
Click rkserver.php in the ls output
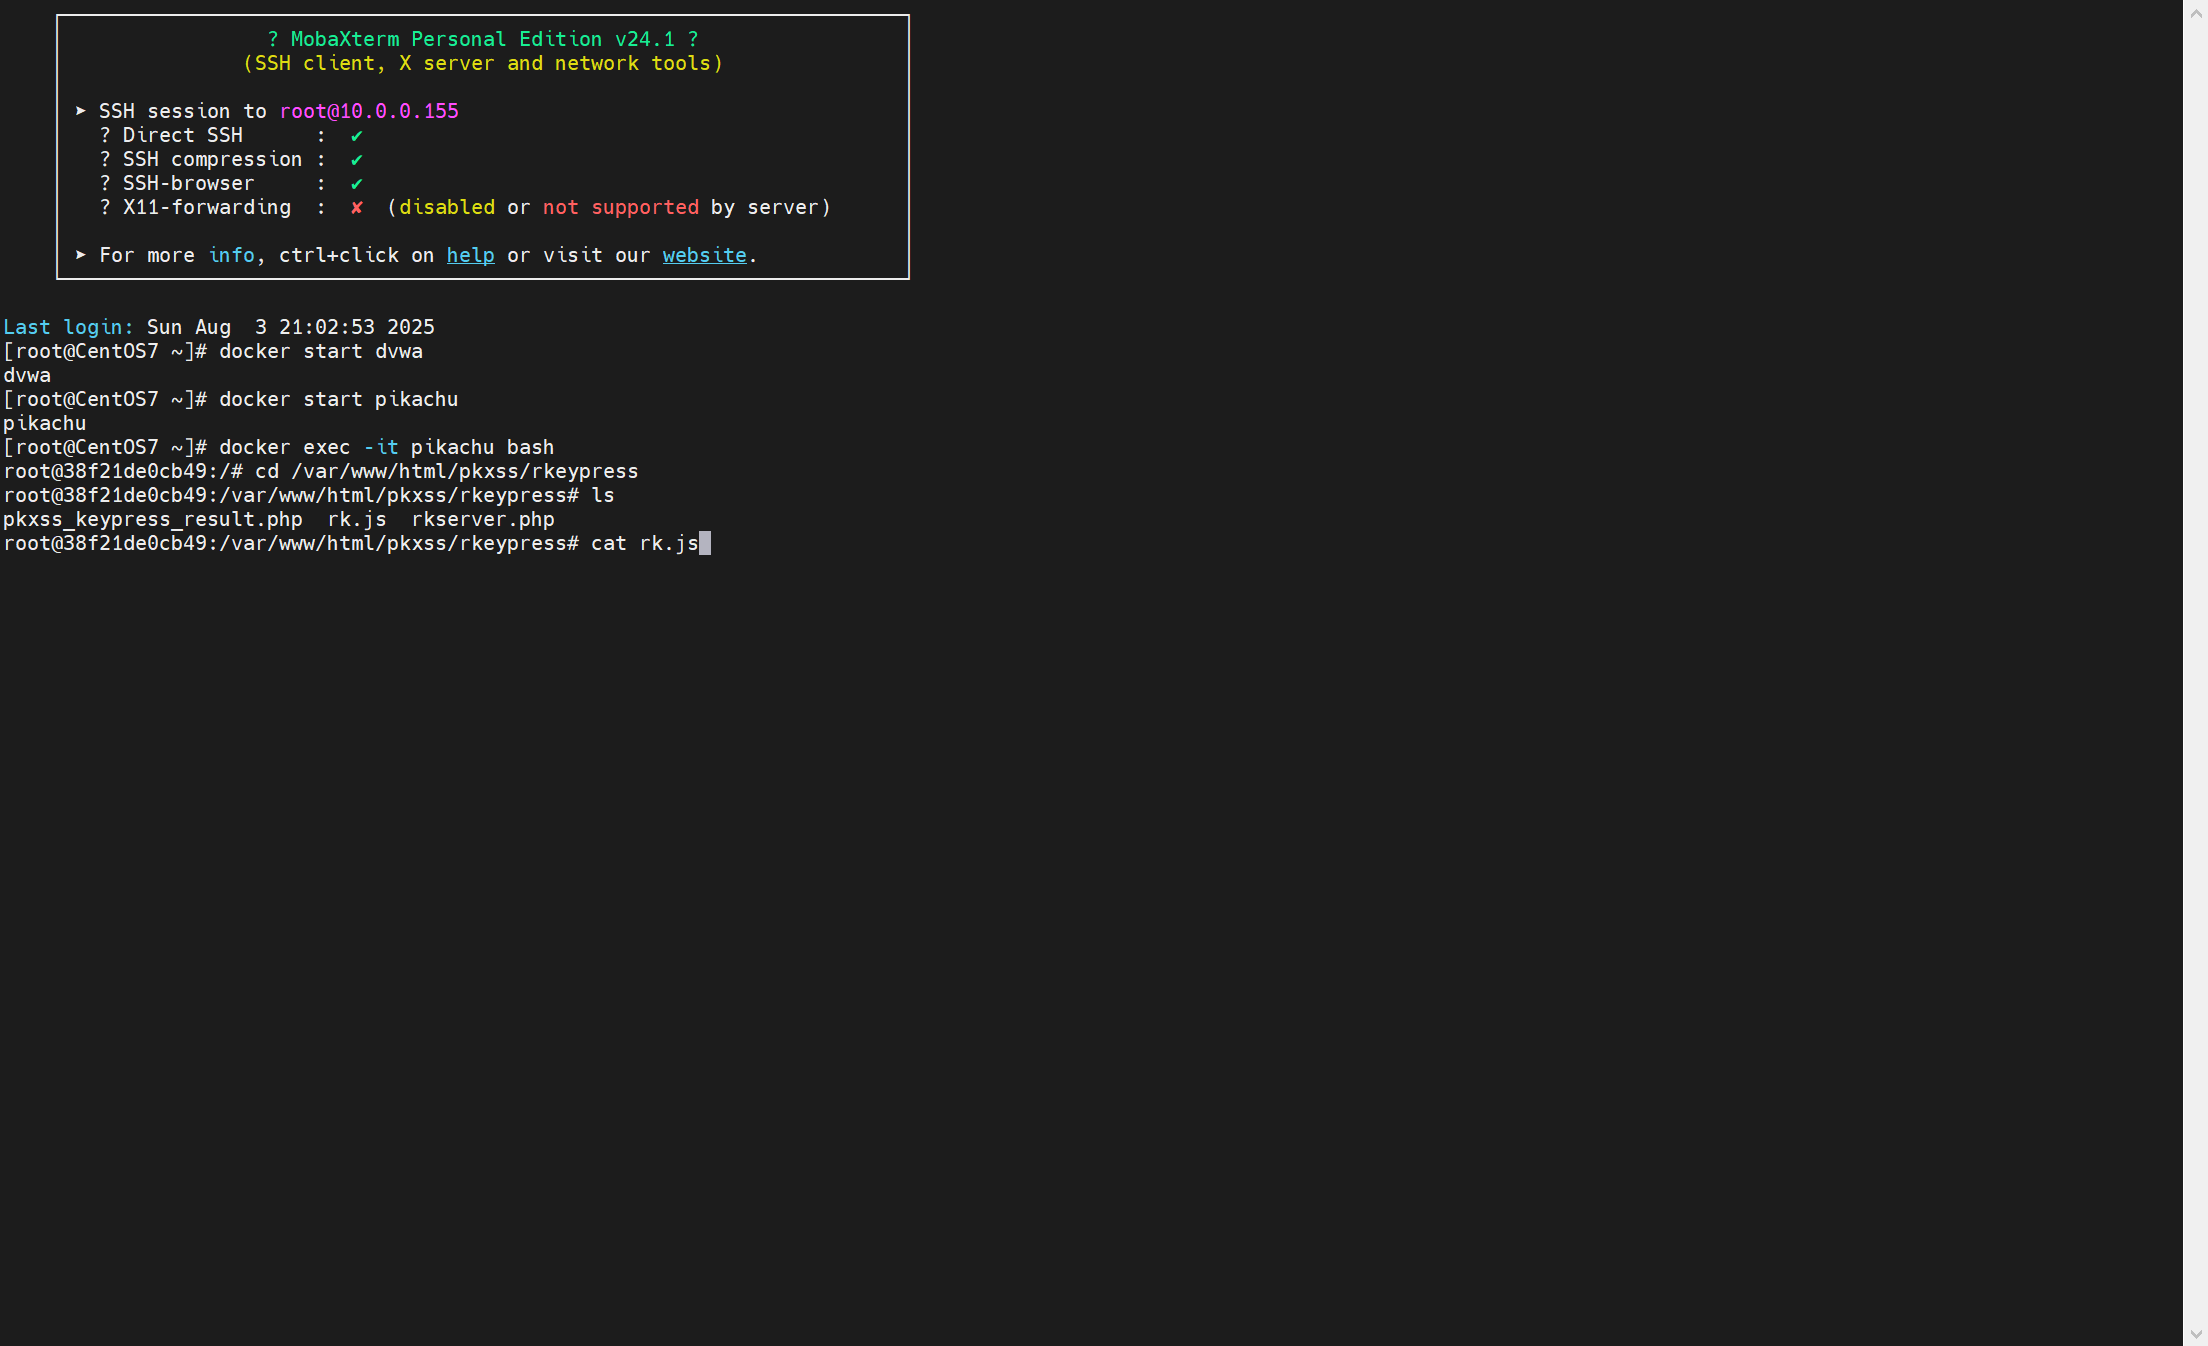(483, 519)
